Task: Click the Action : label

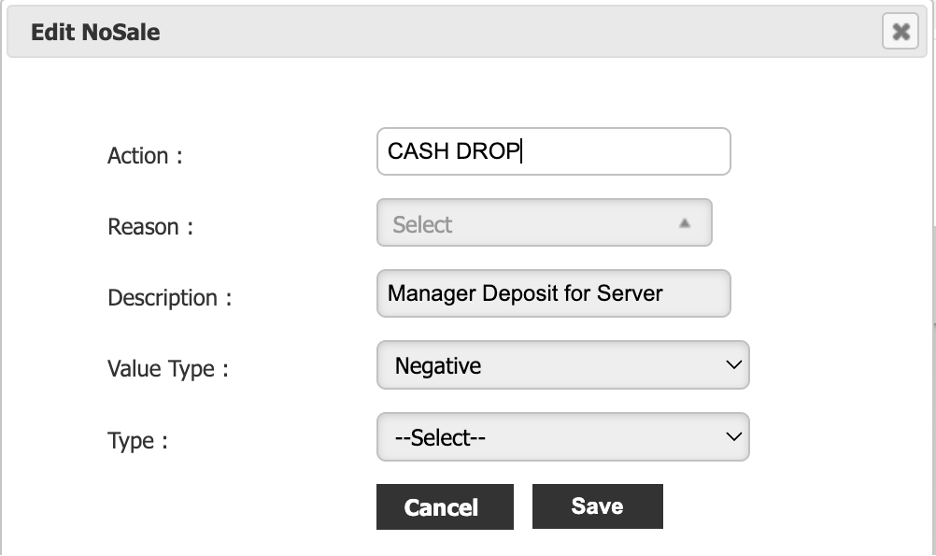Action: coord(145,156)
